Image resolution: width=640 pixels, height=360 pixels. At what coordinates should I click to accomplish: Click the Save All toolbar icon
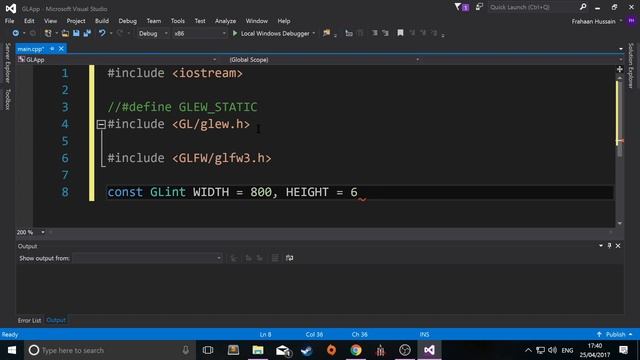87,33
